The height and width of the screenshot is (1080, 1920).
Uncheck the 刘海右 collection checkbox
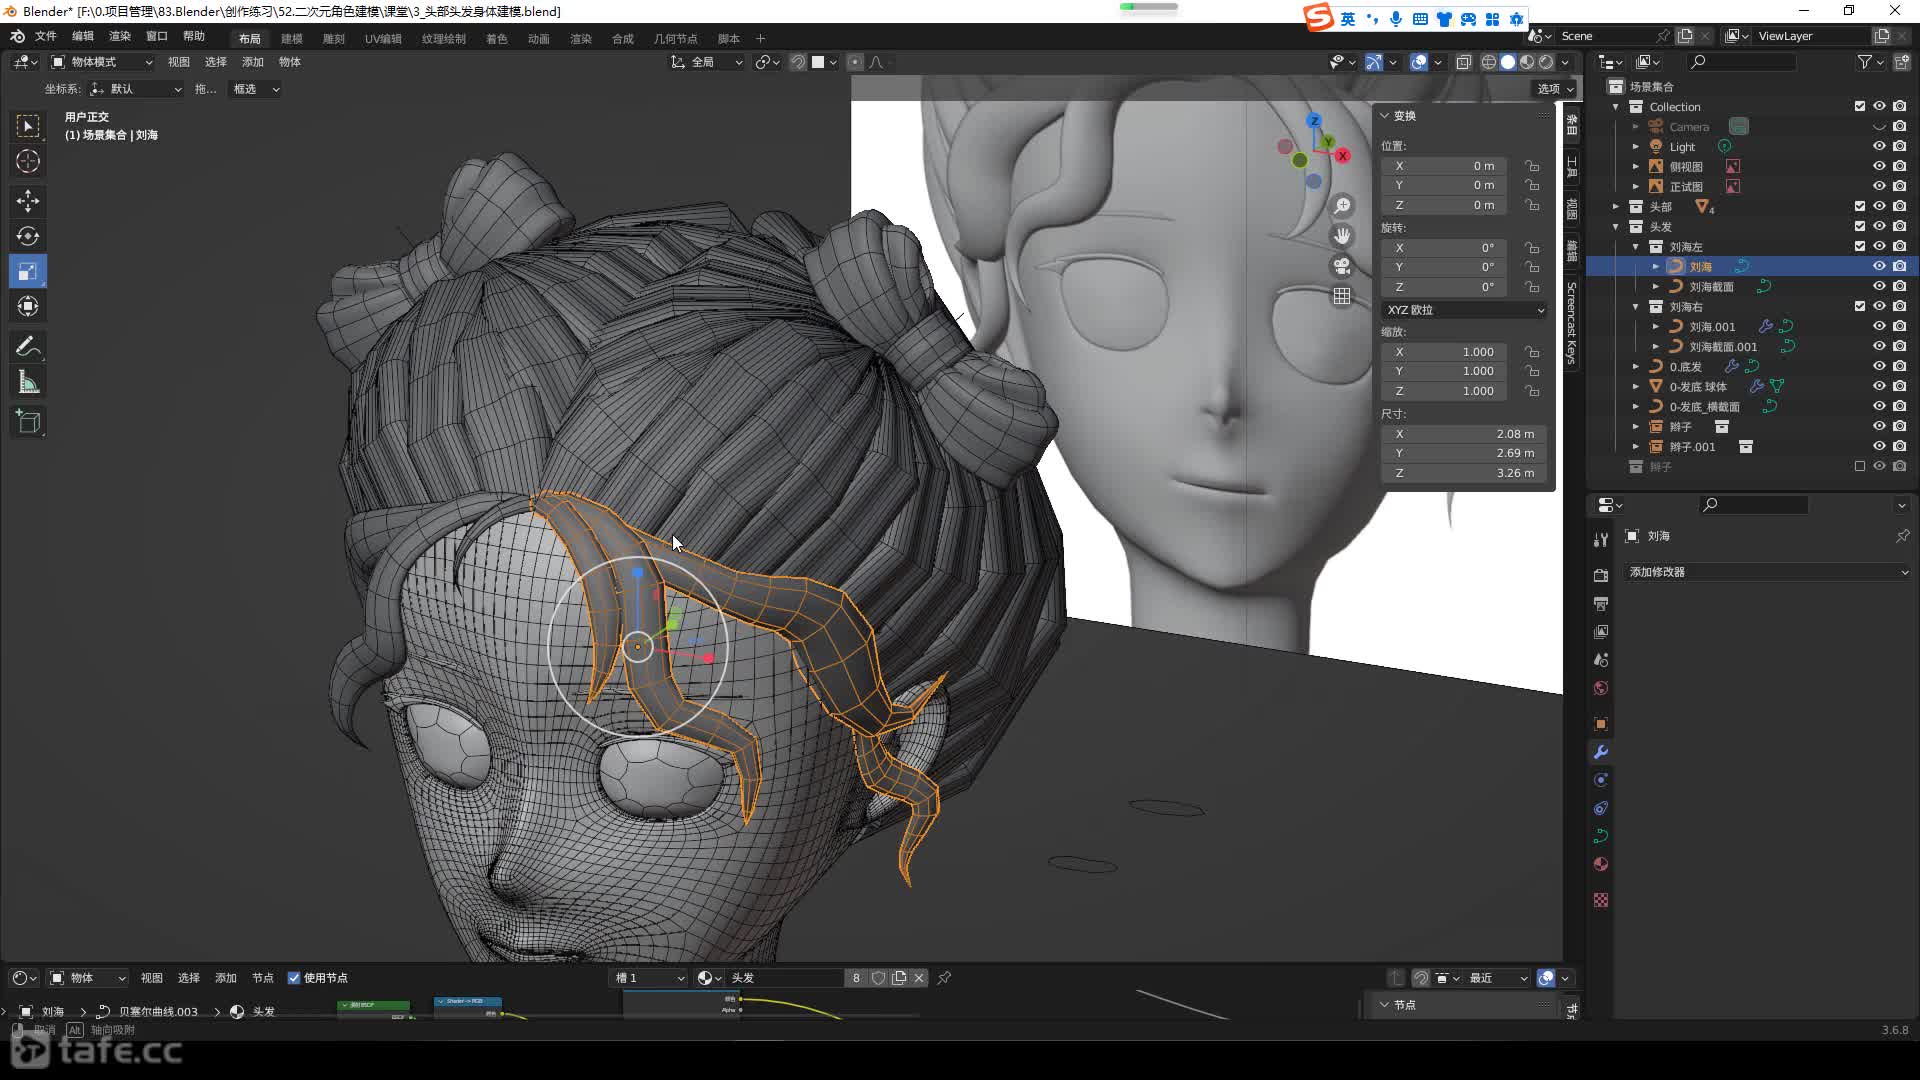(x=1860, y=306)
